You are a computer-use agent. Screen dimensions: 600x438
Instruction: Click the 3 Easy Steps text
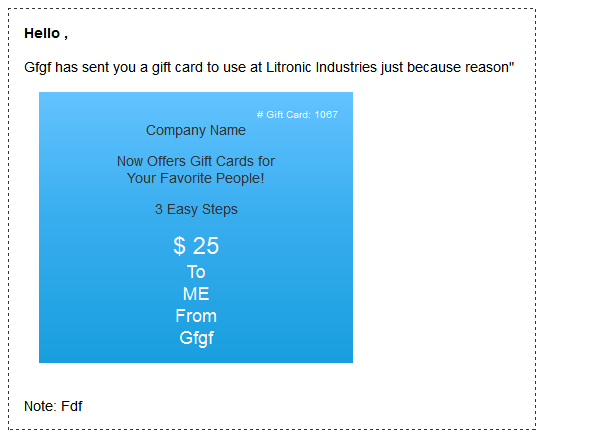point(196,209)
